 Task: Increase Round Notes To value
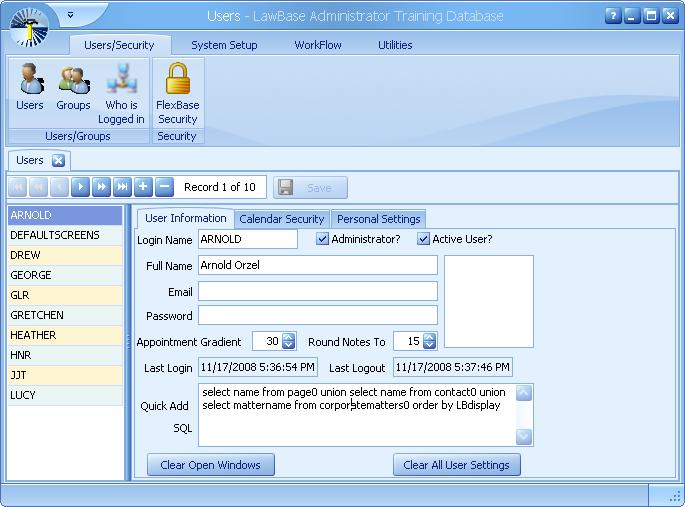point(430,337)
